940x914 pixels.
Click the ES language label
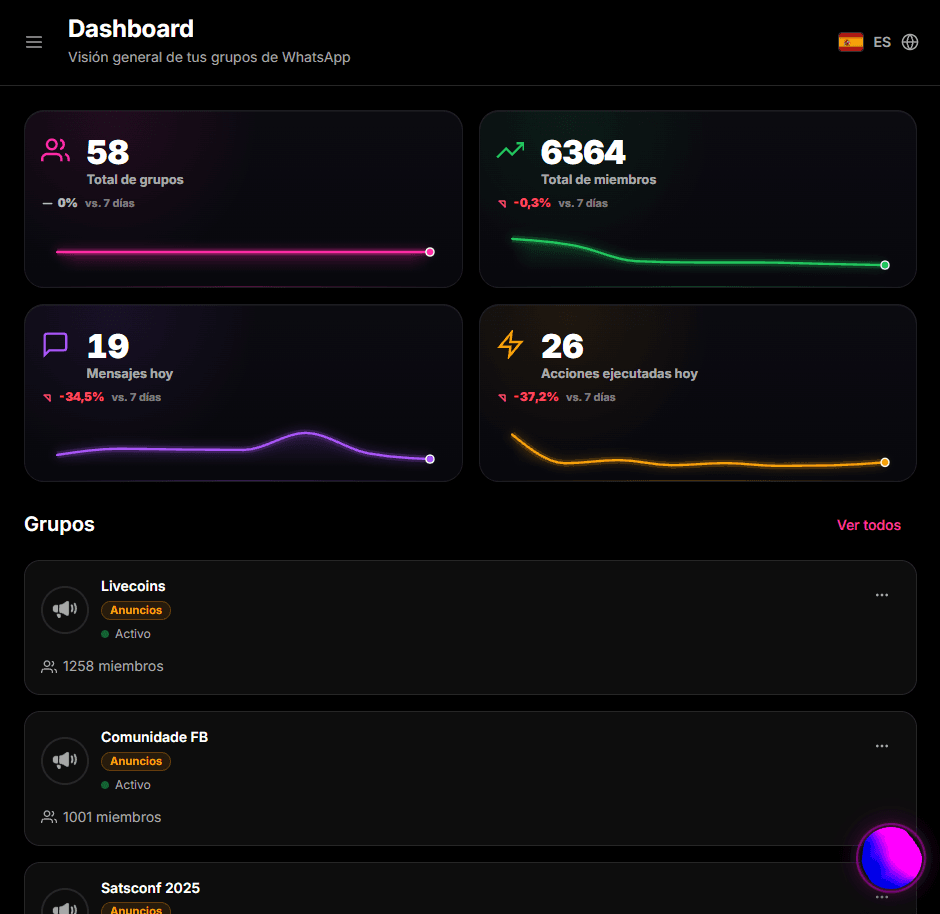[x=882, y=42]
